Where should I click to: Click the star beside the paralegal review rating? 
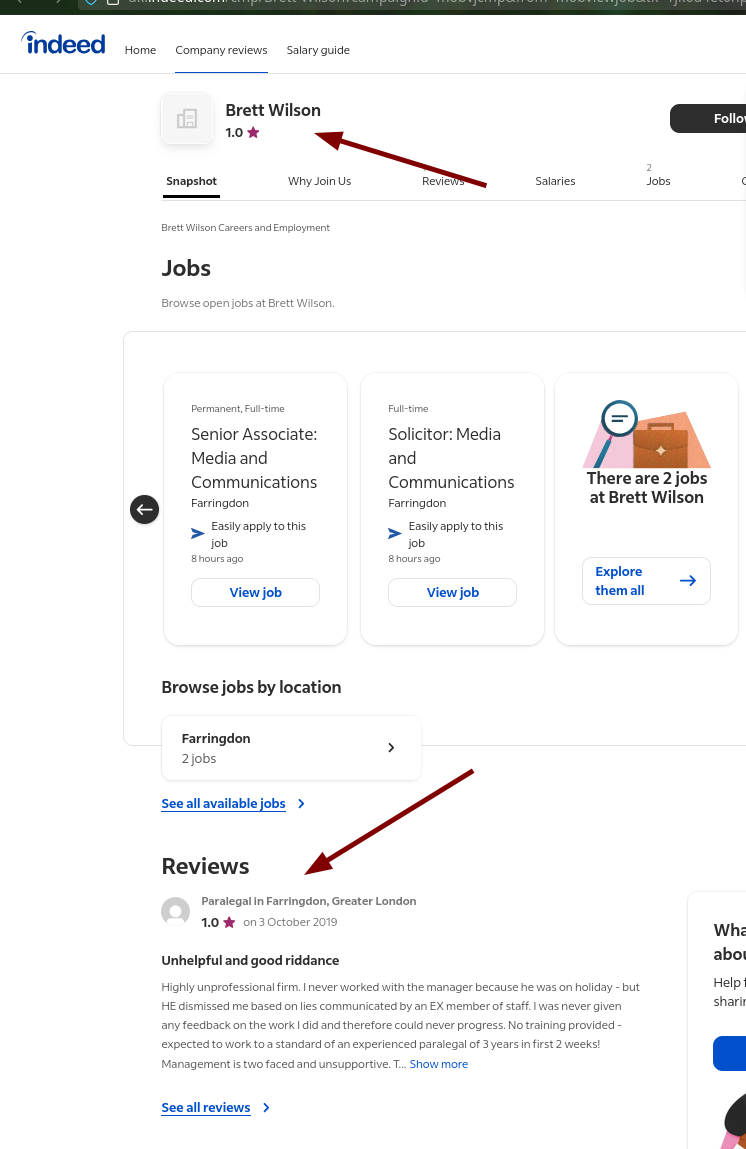[229, 923]
